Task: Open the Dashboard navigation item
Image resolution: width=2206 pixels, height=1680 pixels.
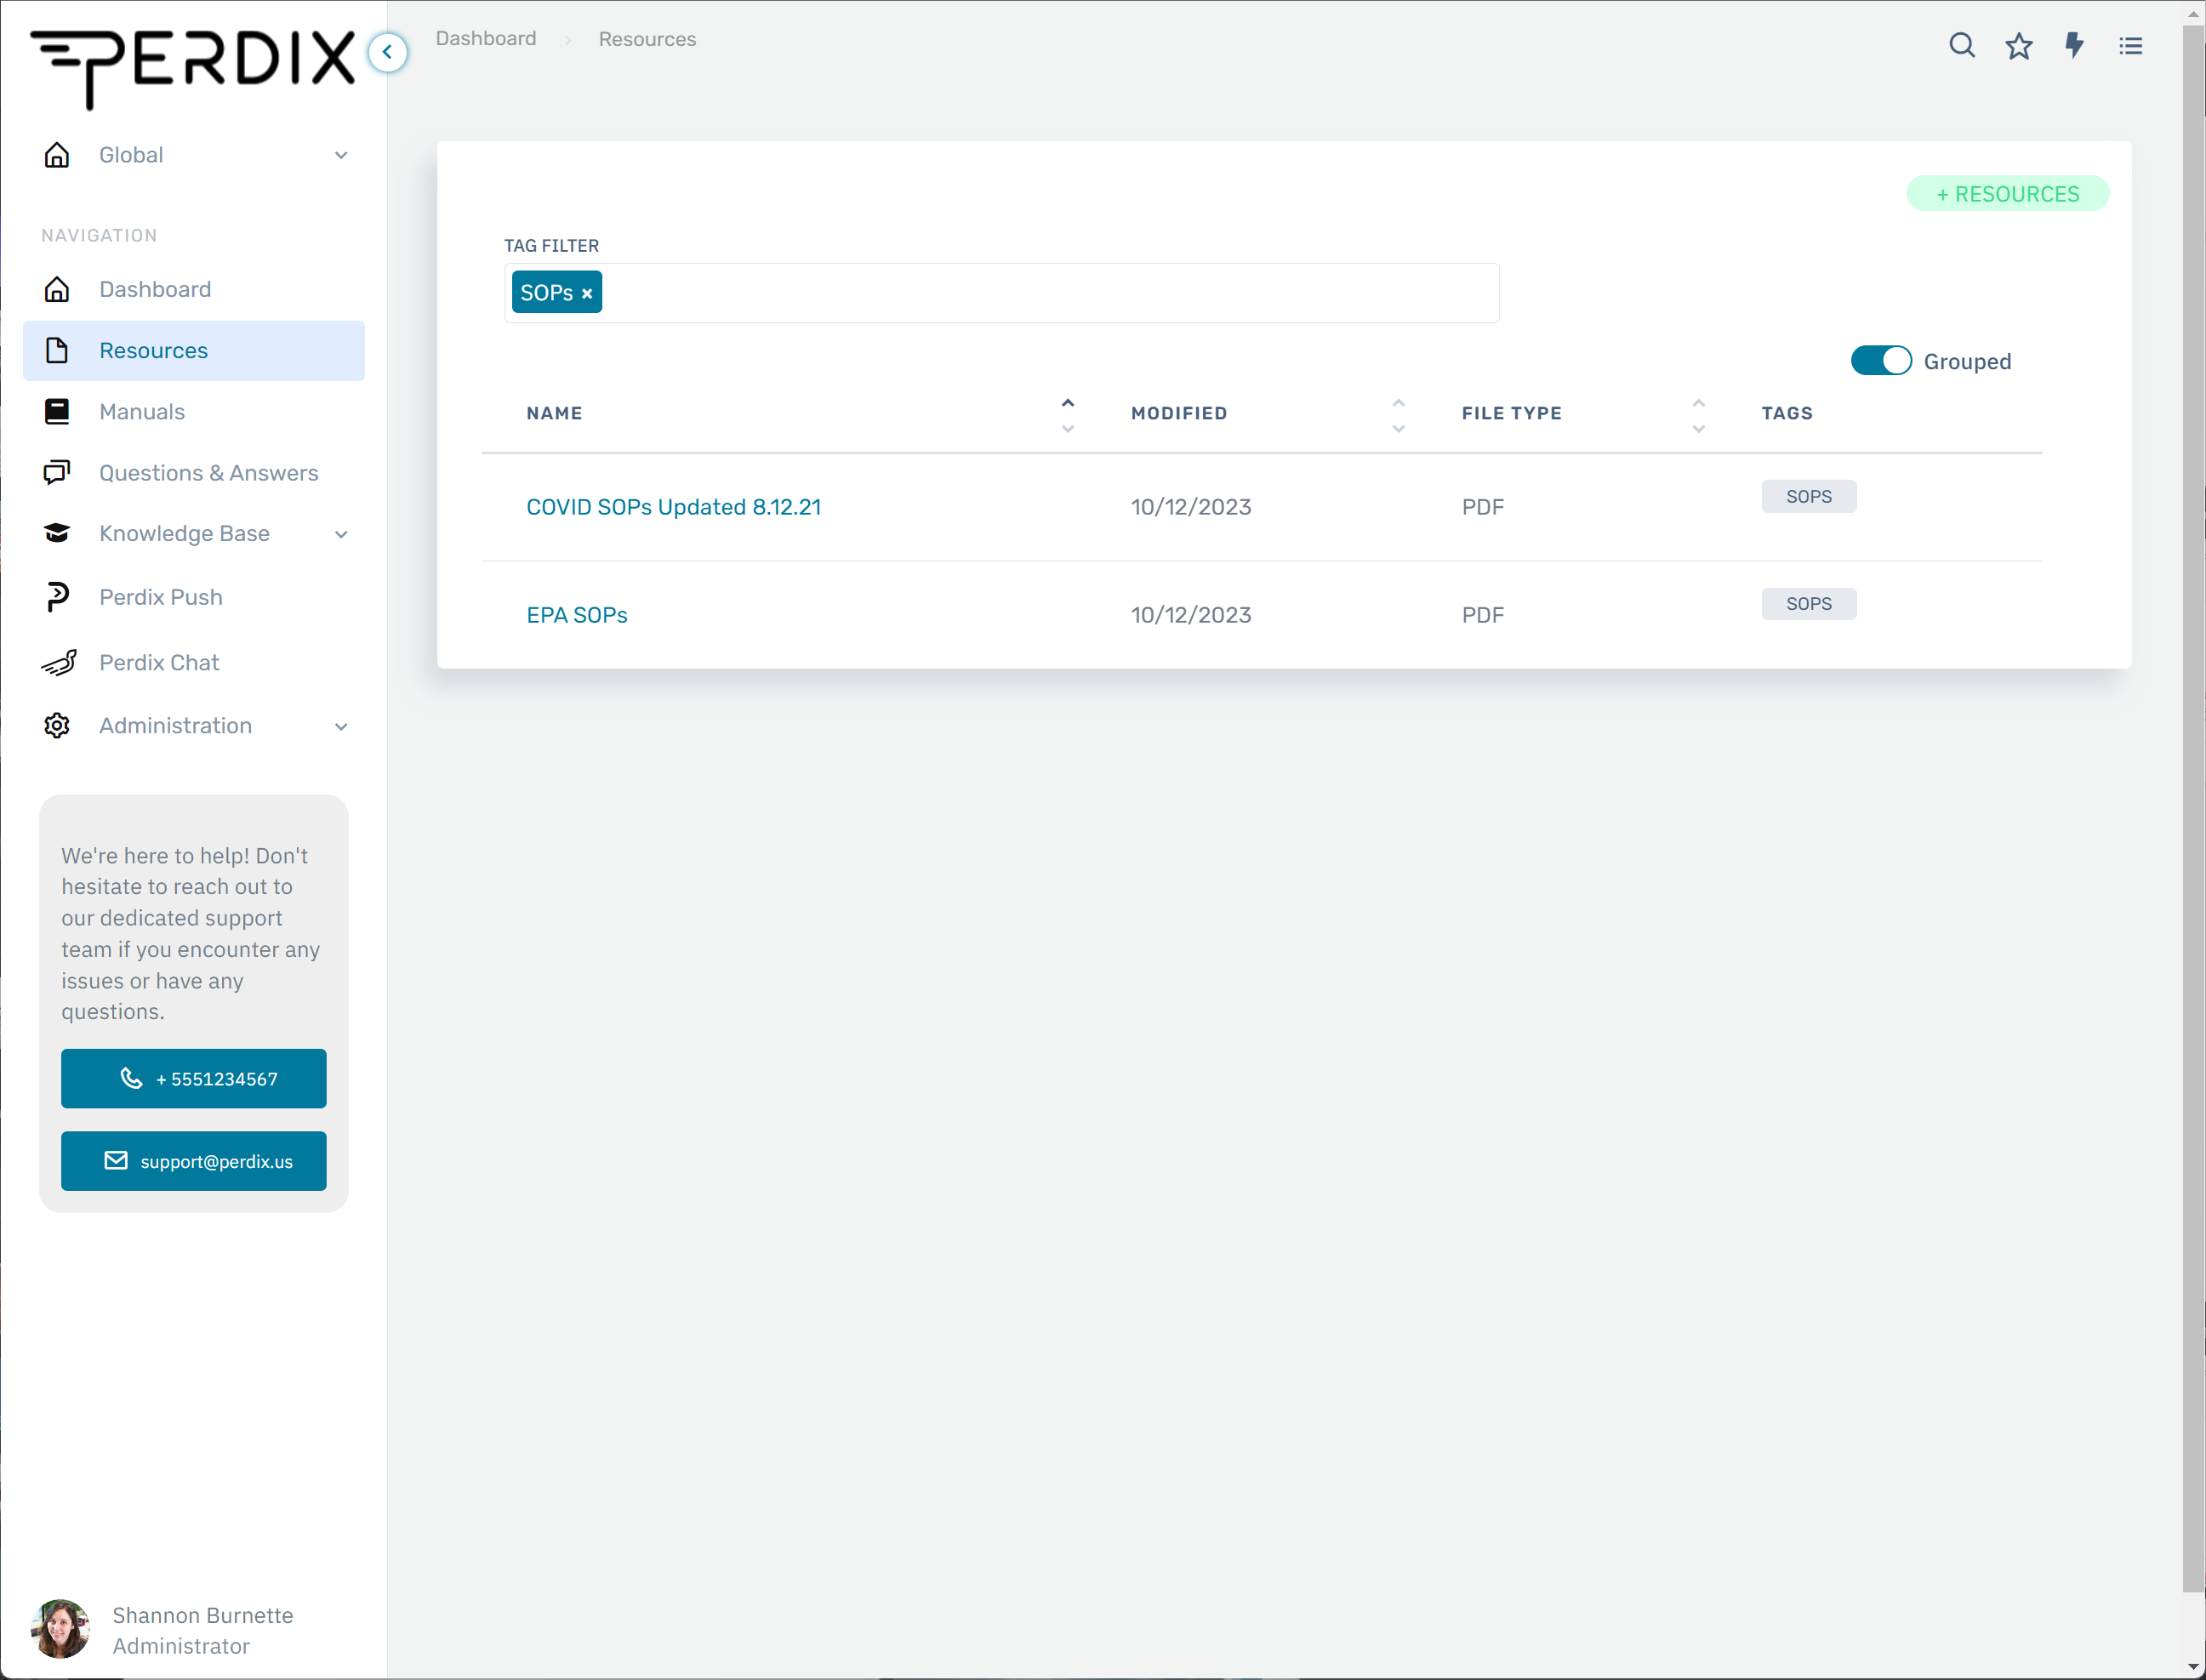Action: tap(194, 289)
